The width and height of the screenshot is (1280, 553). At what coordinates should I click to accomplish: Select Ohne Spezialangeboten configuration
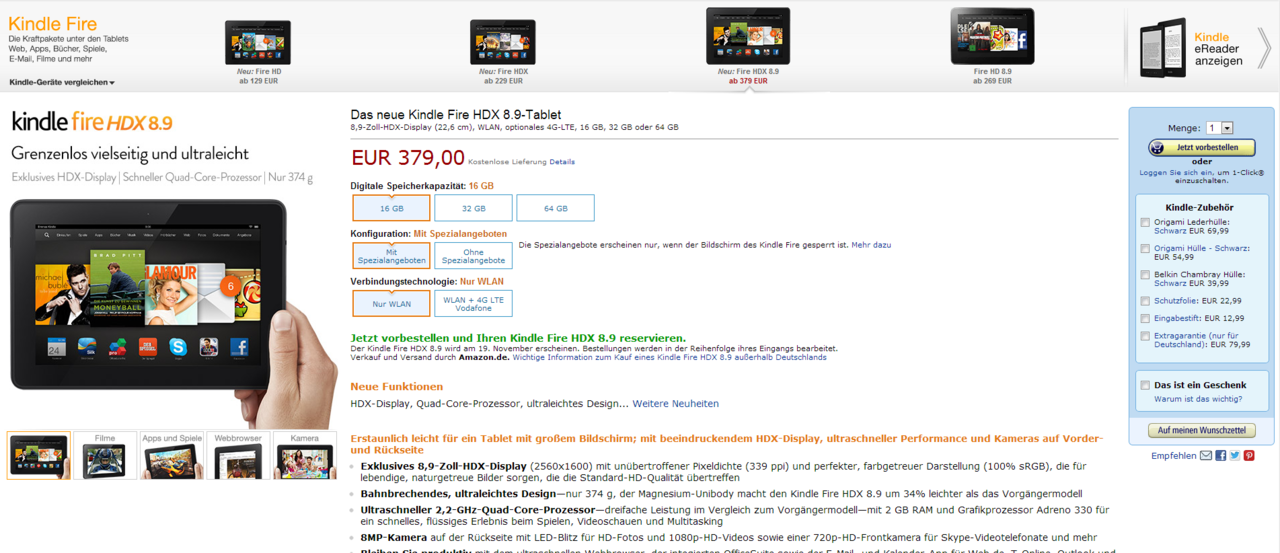tap(473, 256)
